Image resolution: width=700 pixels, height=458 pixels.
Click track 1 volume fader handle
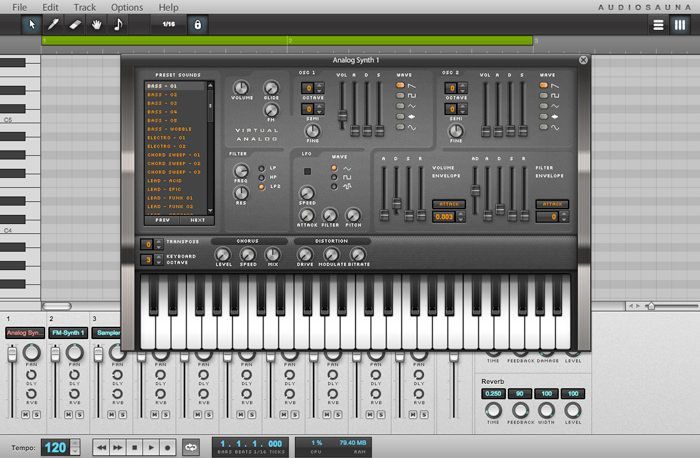pyautogui.click(x=12, y=354)
